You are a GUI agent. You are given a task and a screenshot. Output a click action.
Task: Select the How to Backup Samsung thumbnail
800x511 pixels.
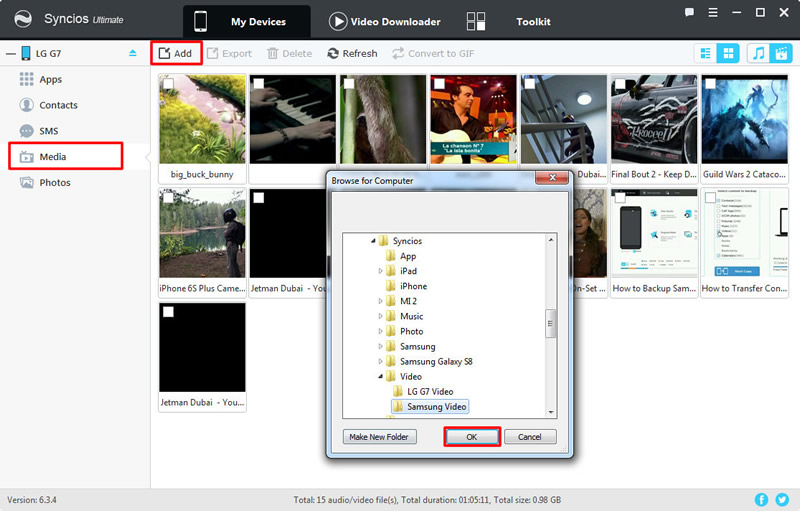(654, 233)
